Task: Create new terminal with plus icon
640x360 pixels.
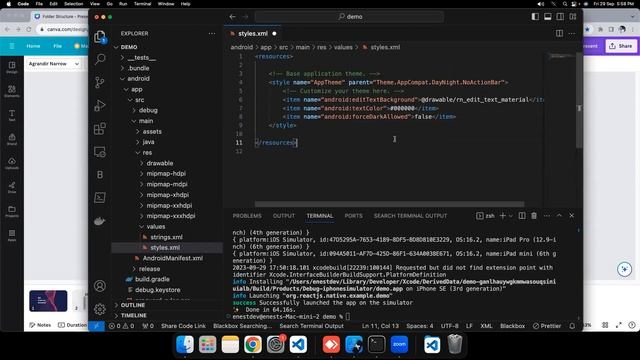Action: pyautogui.click(x=503, y=216)
